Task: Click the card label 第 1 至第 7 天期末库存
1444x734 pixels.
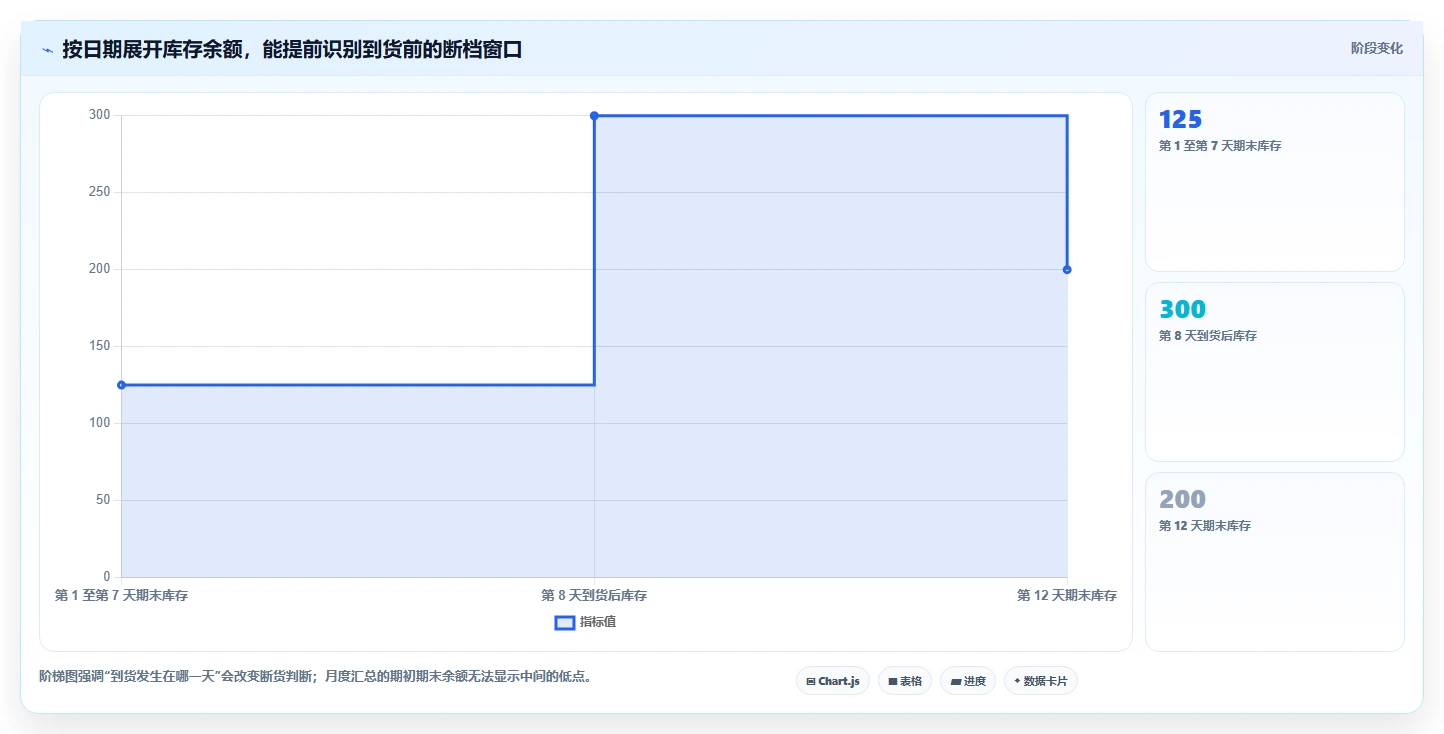Action: pos(1220,146)
